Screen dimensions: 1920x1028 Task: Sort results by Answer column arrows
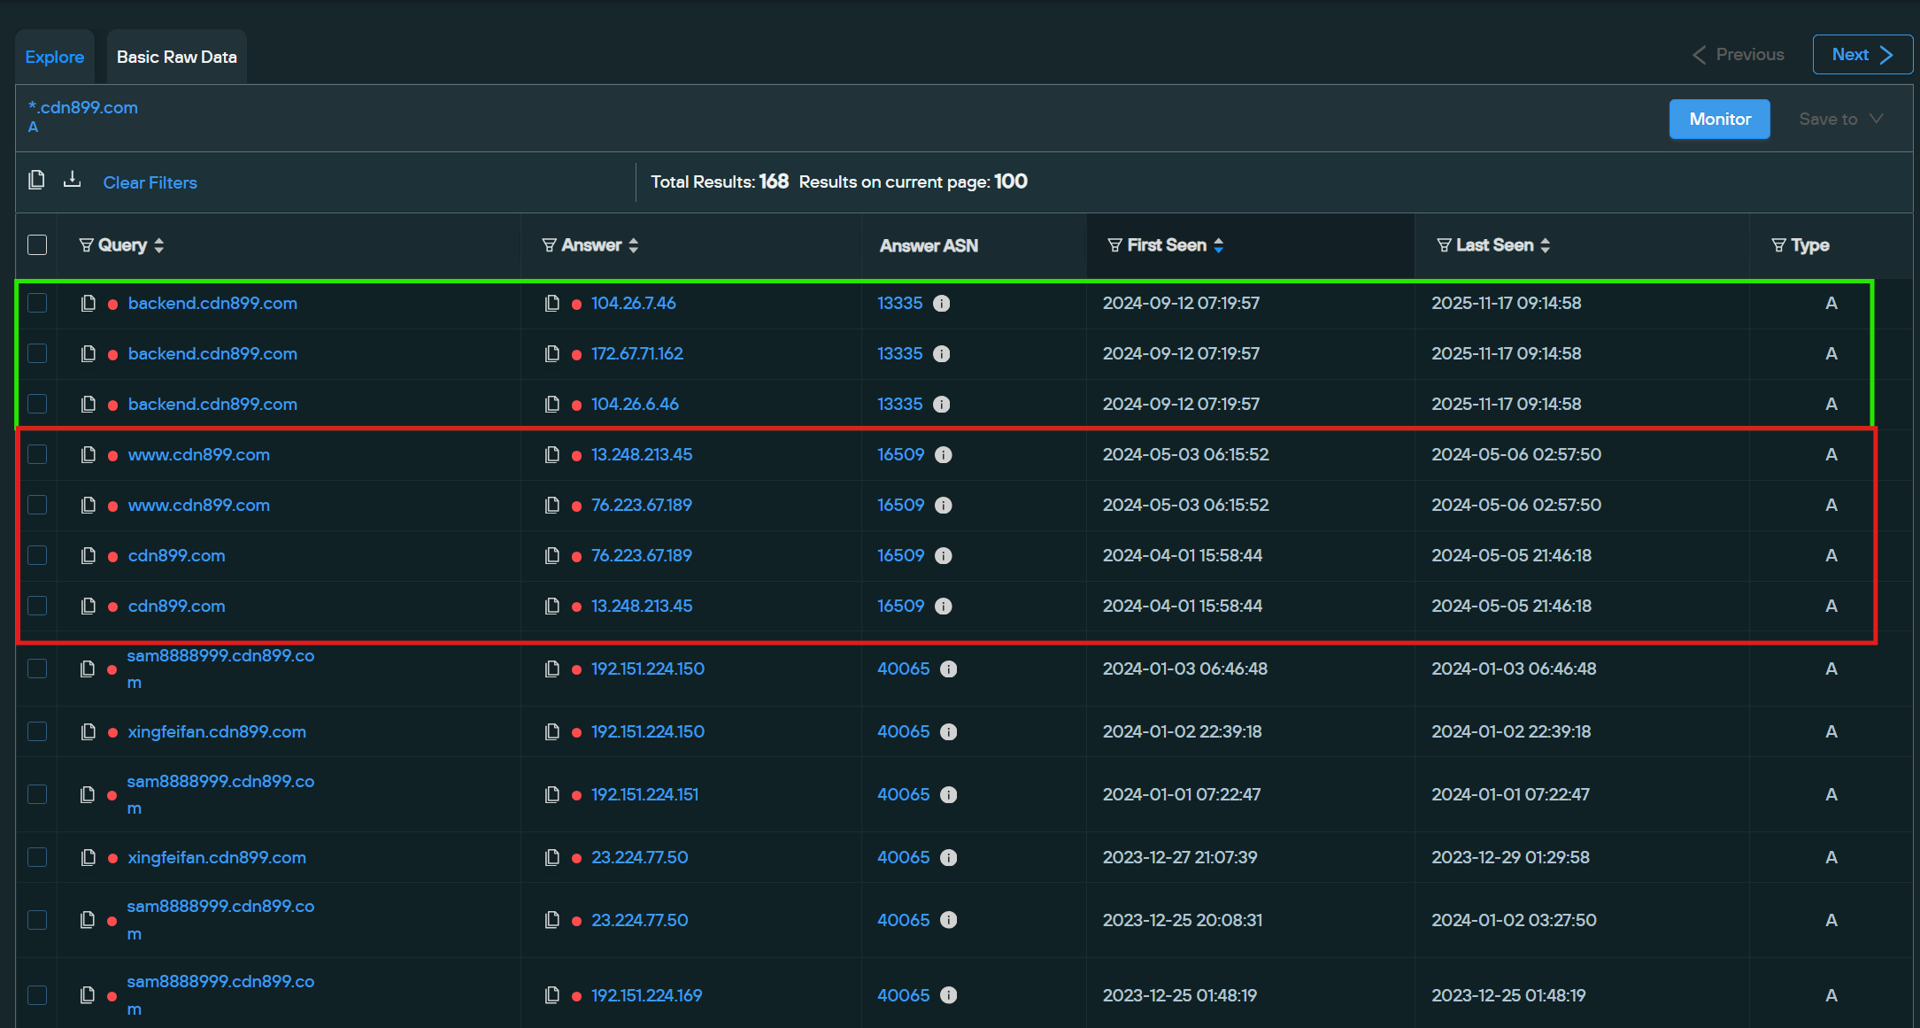pos(633,245)
